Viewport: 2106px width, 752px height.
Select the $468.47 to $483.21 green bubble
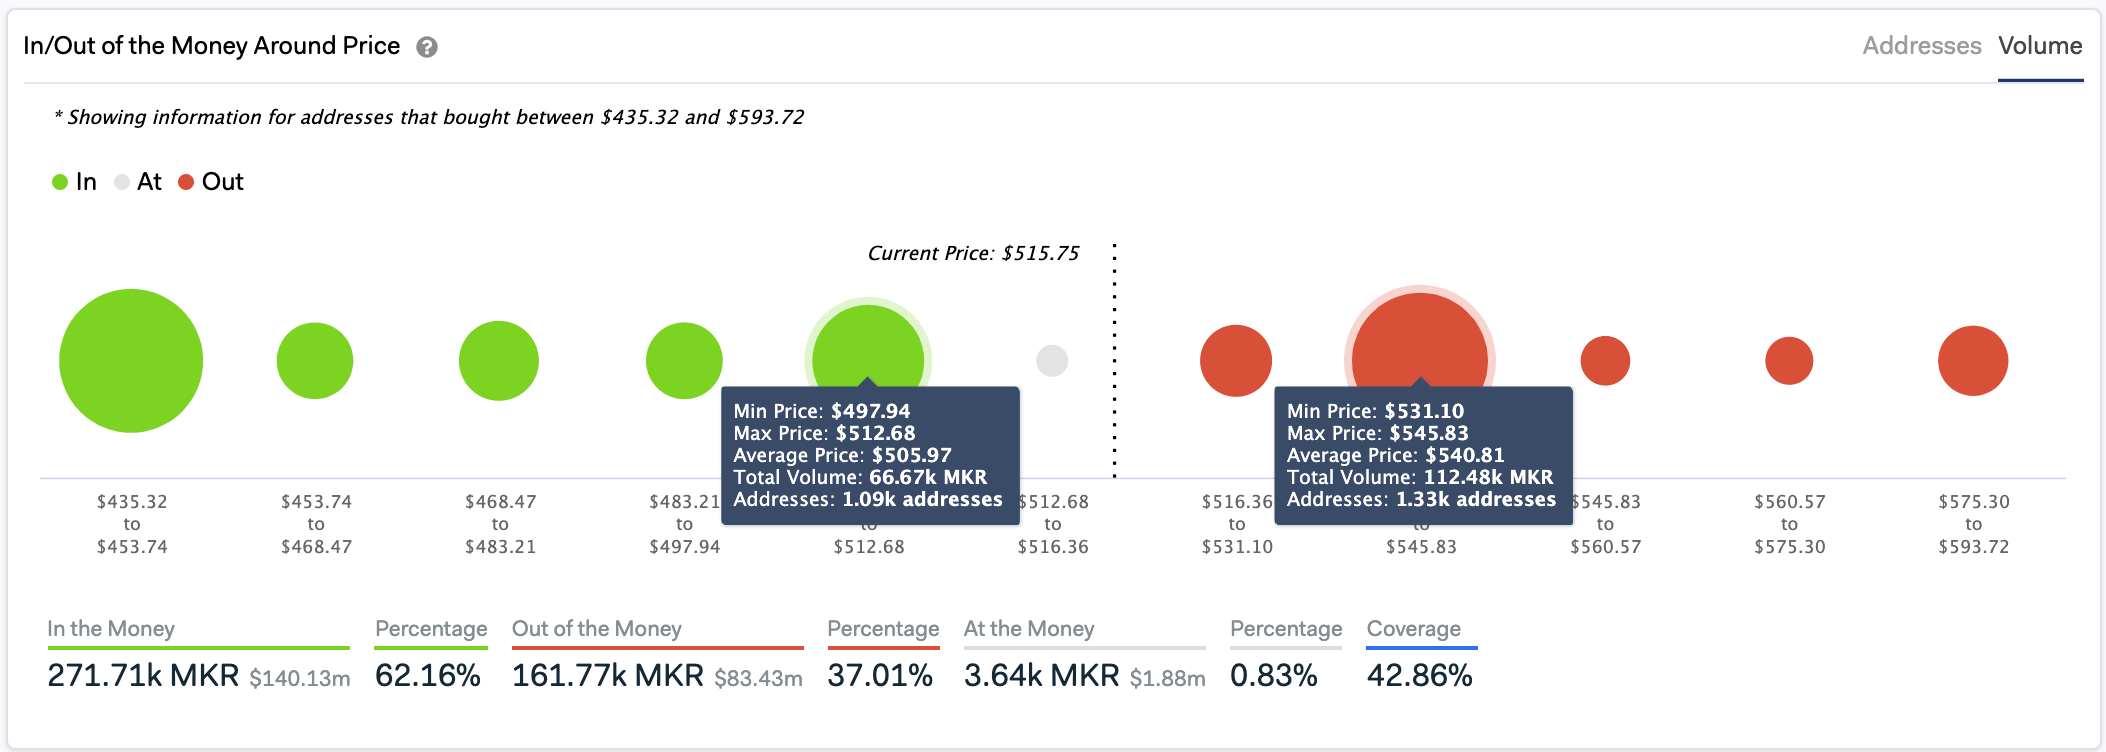pos(499,361)
